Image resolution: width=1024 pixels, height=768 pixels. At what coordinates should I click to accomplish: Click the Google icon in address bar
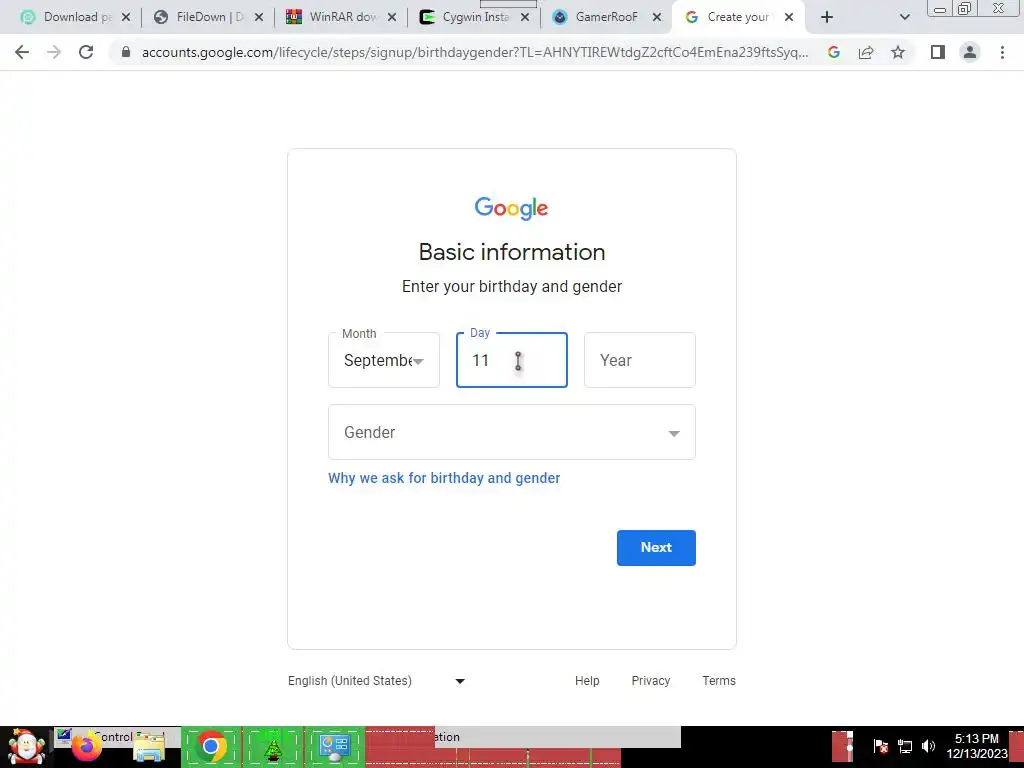[x=833, y=52]
